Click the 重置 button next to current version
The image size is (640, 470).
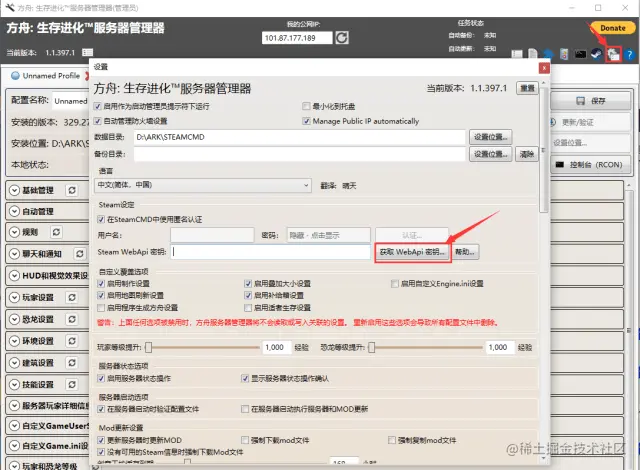(x=527, y=88)
